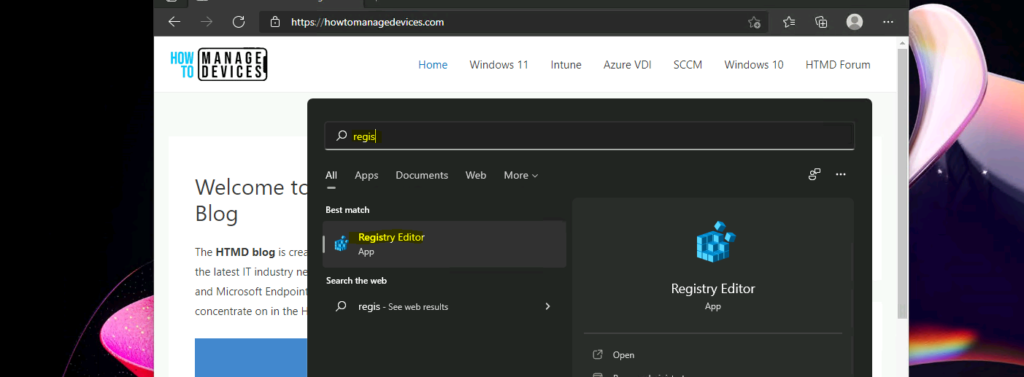The width and height of the screenshot is (1024, 377).
Task: Click the Registry Editor title in preview pane
Action: pyautogui.click(x=713, y=288)
